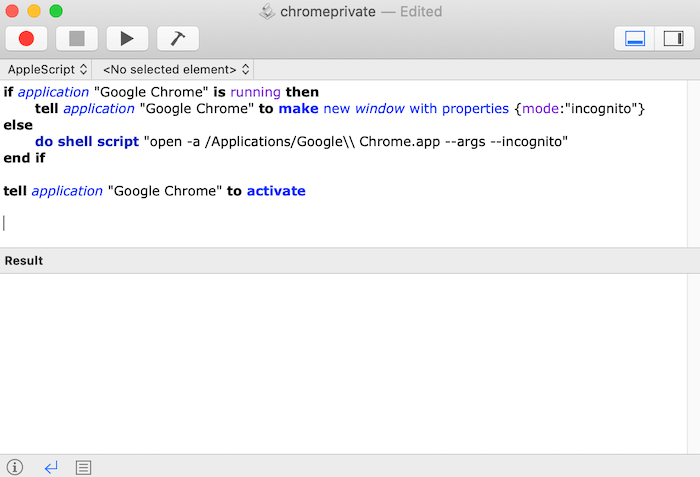Image resolution: width=700 pixels, height=477 pixels.
Task: Click the 'end if' line
Action: coord(24,158)
